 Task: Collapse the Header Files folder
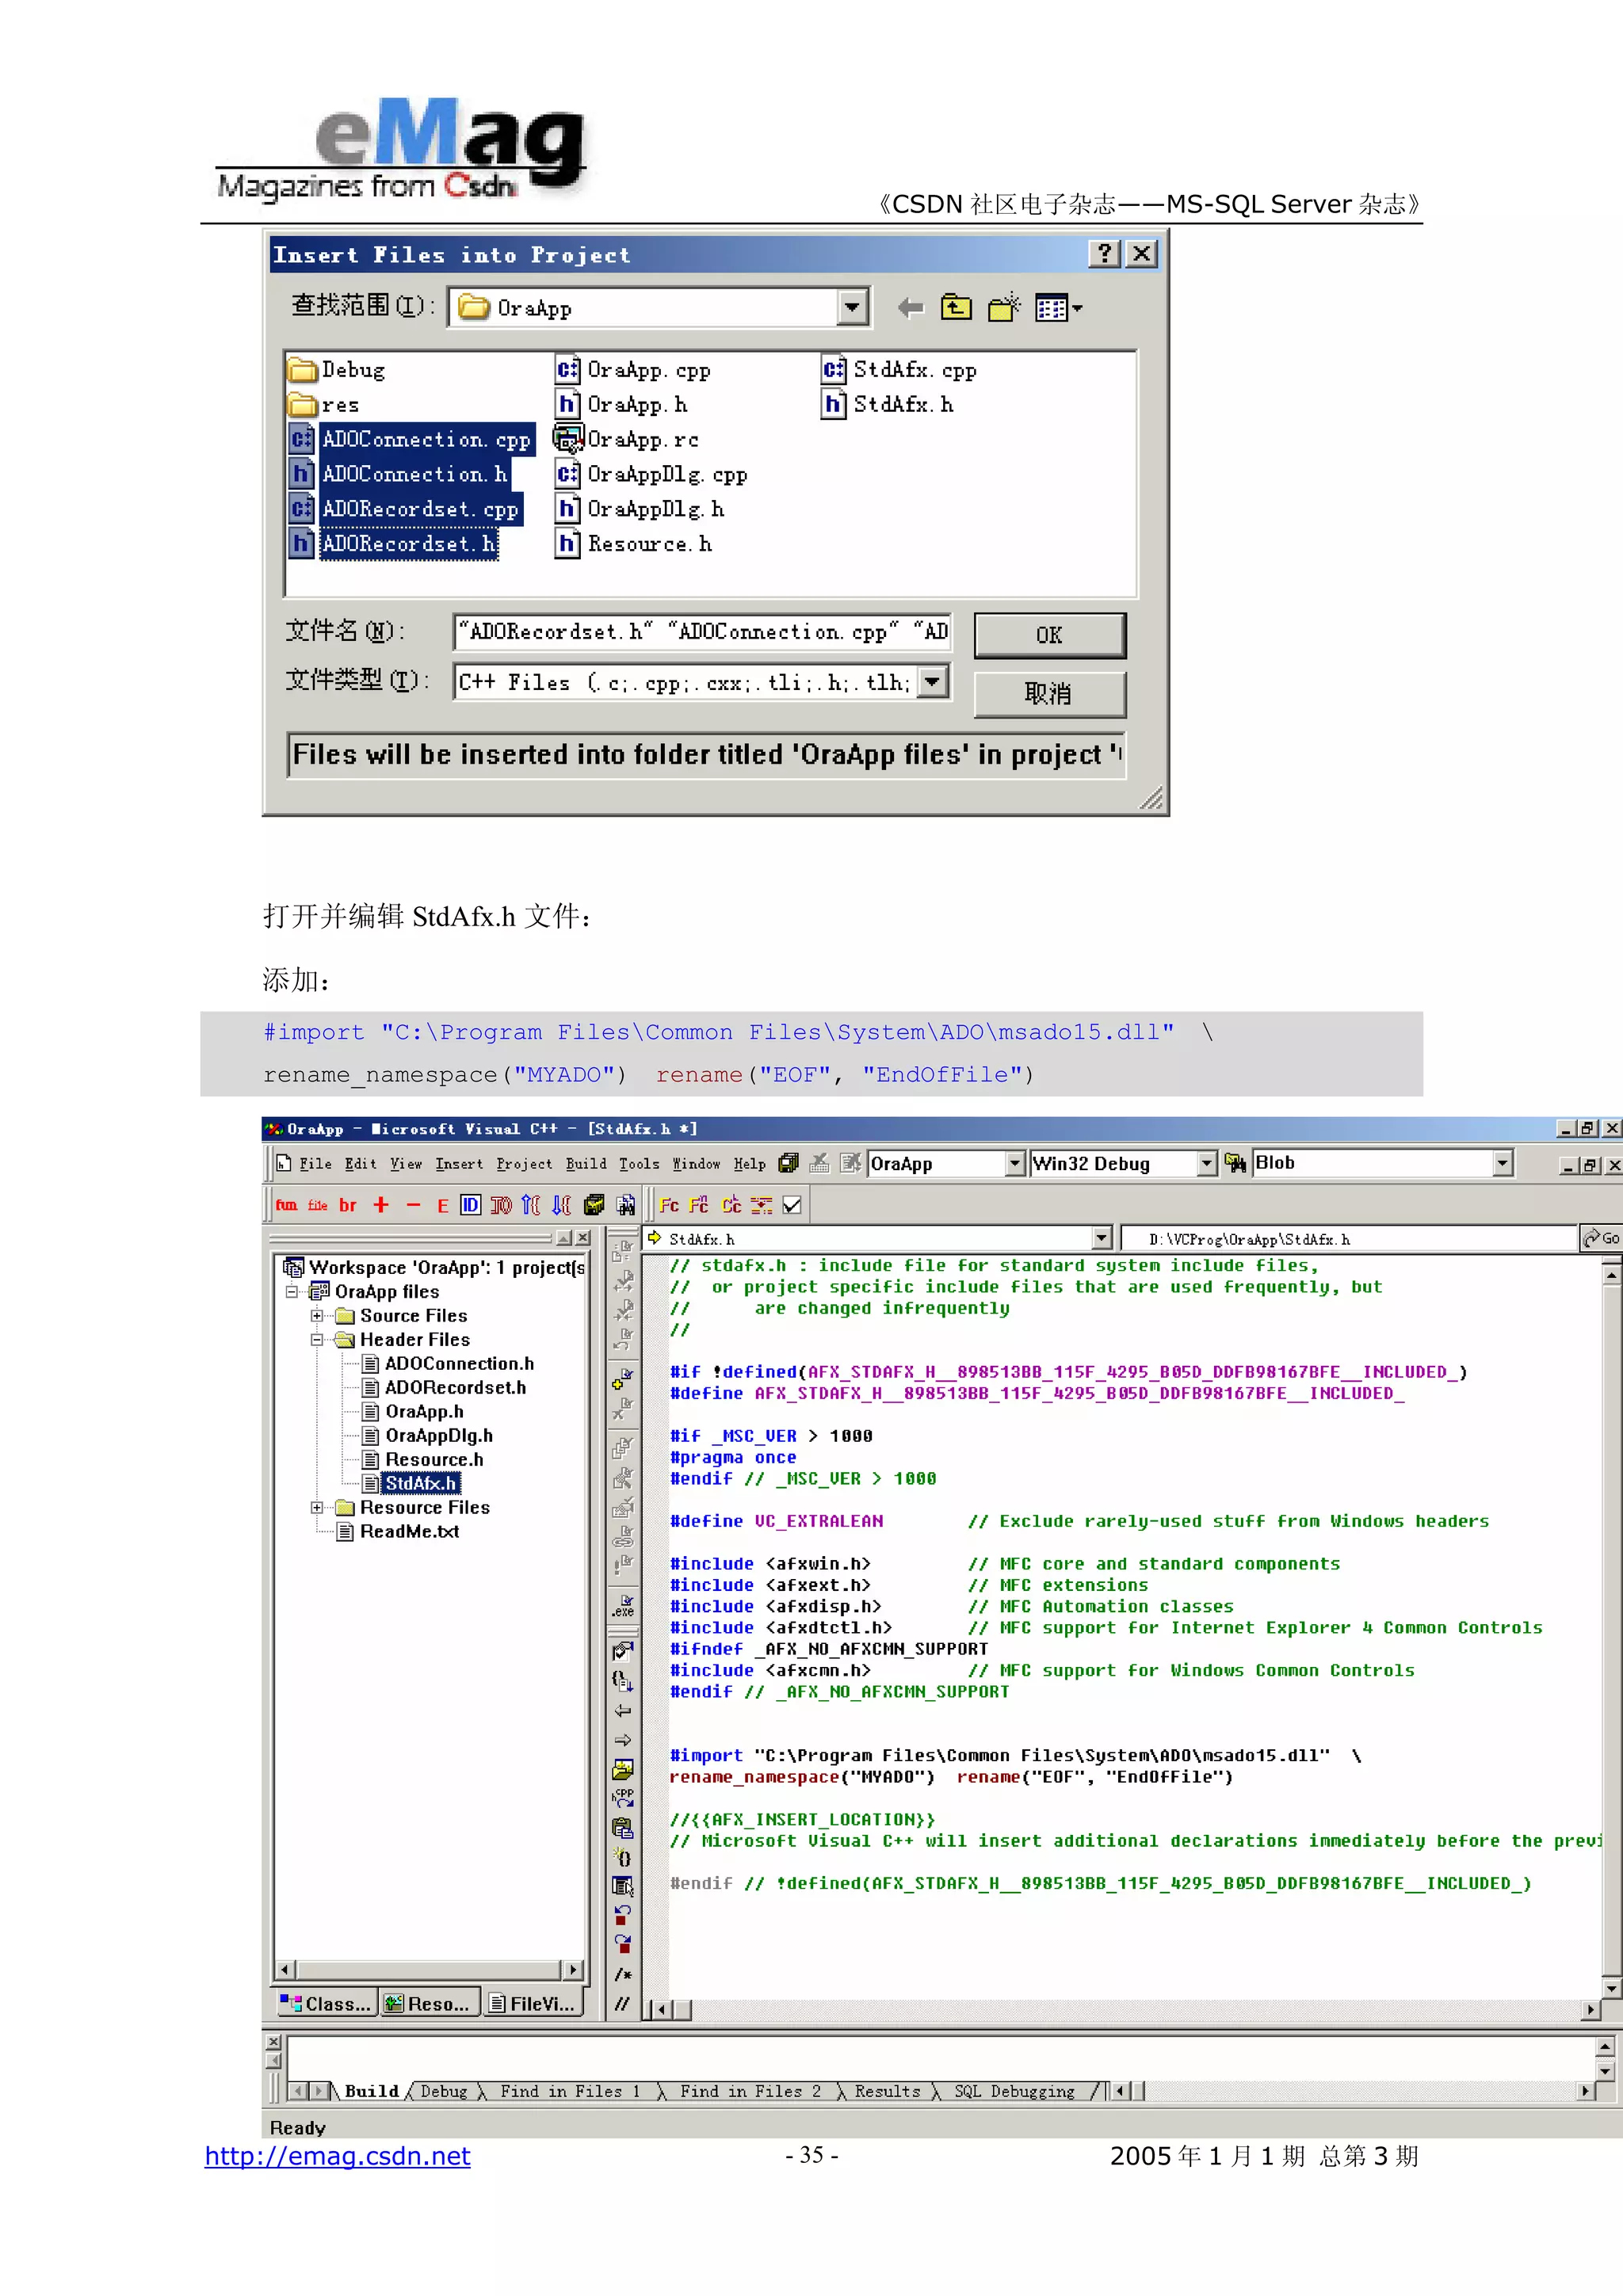tap(317, 1339)
